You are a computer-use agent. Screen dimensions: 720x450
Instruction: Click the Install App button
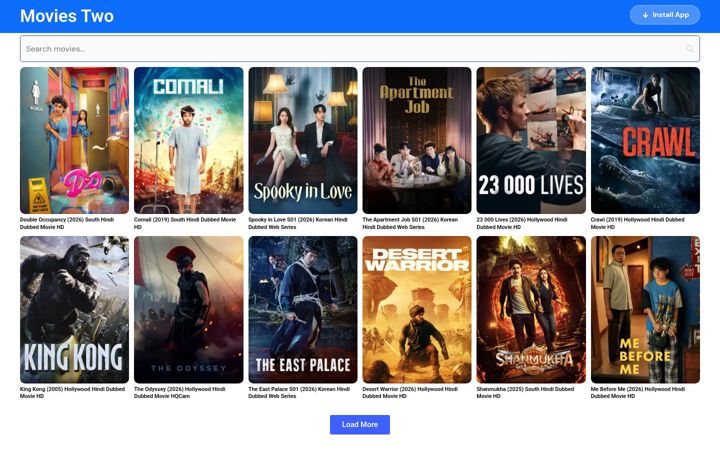coord(665,15)
